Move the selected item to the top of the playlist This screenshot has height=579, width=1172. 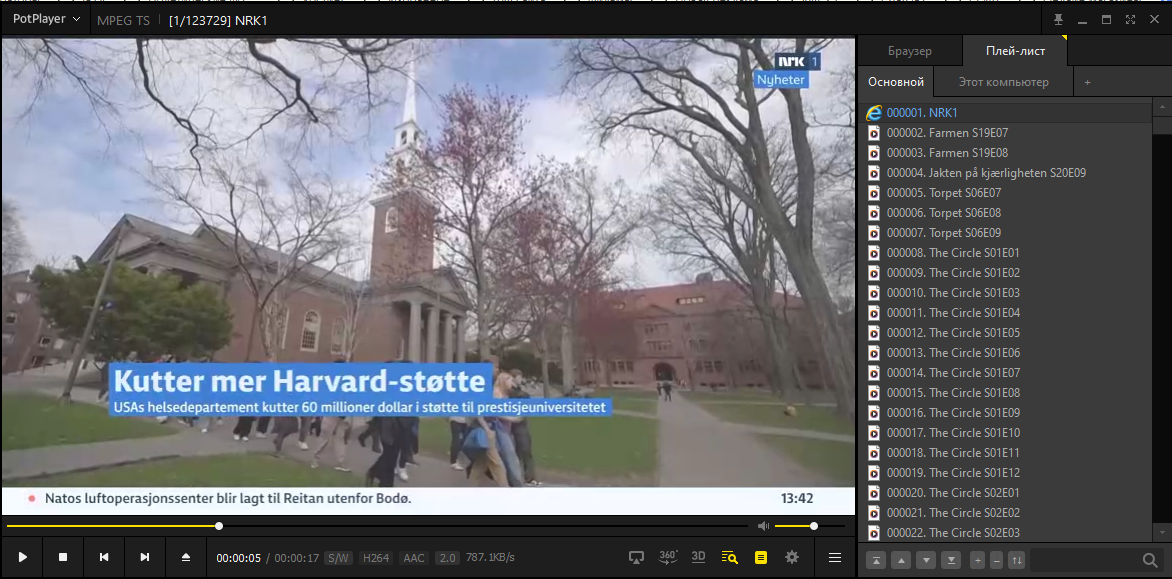point(876,560)
